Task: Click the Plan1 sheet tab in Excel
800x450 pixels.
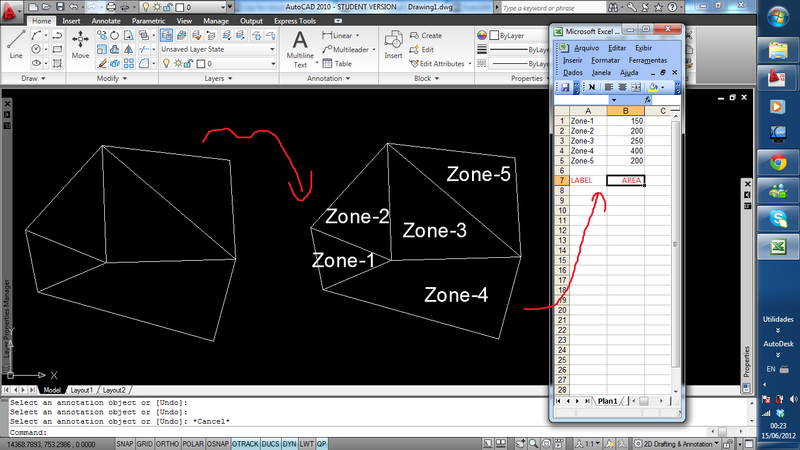Action: tap(607, 401)
